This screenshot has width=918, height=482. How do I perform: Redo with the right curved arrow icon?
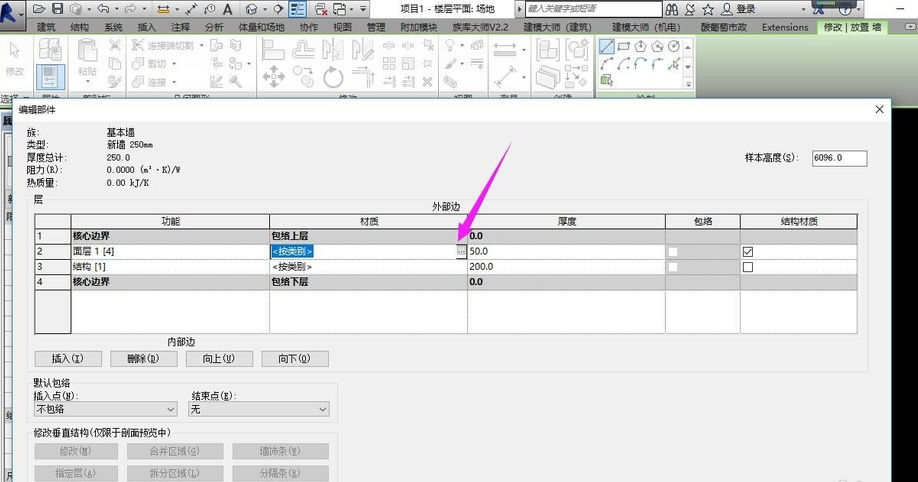[x=130, y=9]
